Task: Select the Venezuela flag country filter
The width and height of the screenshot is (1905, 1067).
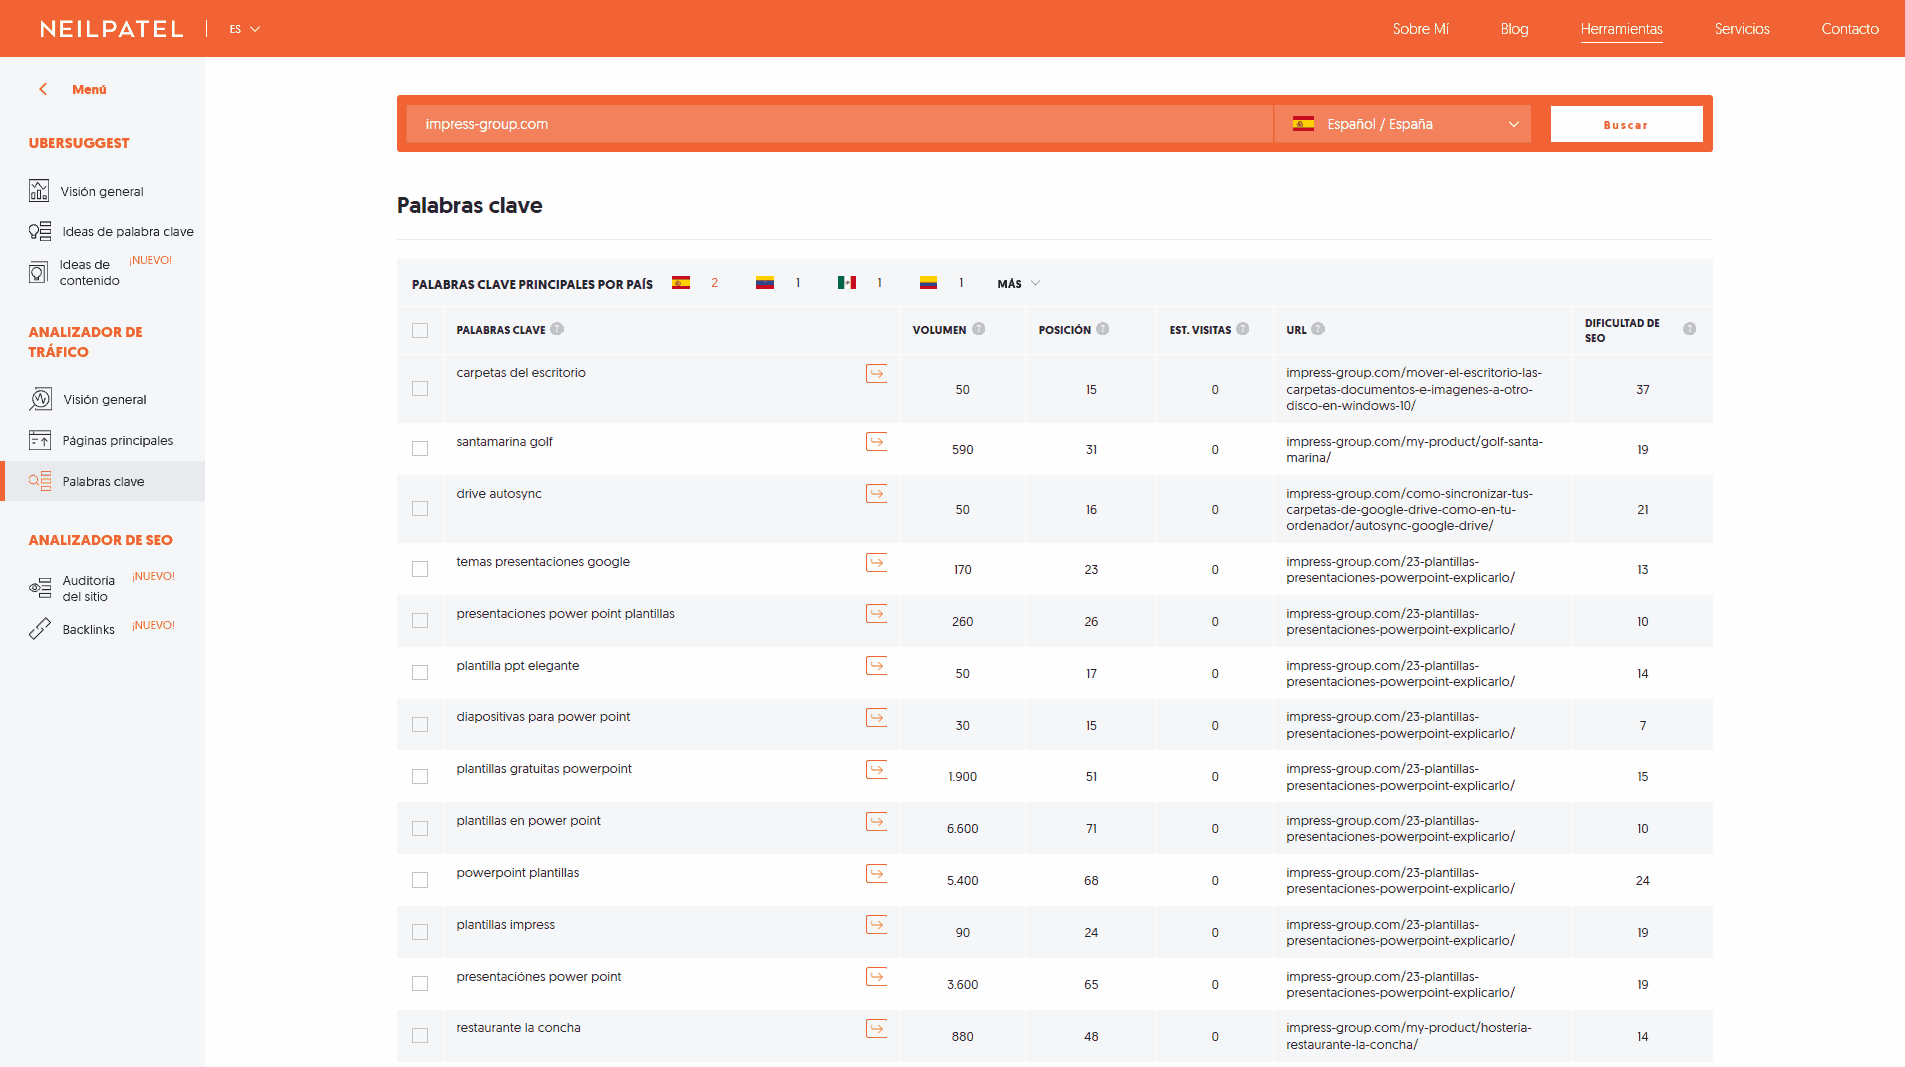Action: pyautogui.click(x=764, y=283)
